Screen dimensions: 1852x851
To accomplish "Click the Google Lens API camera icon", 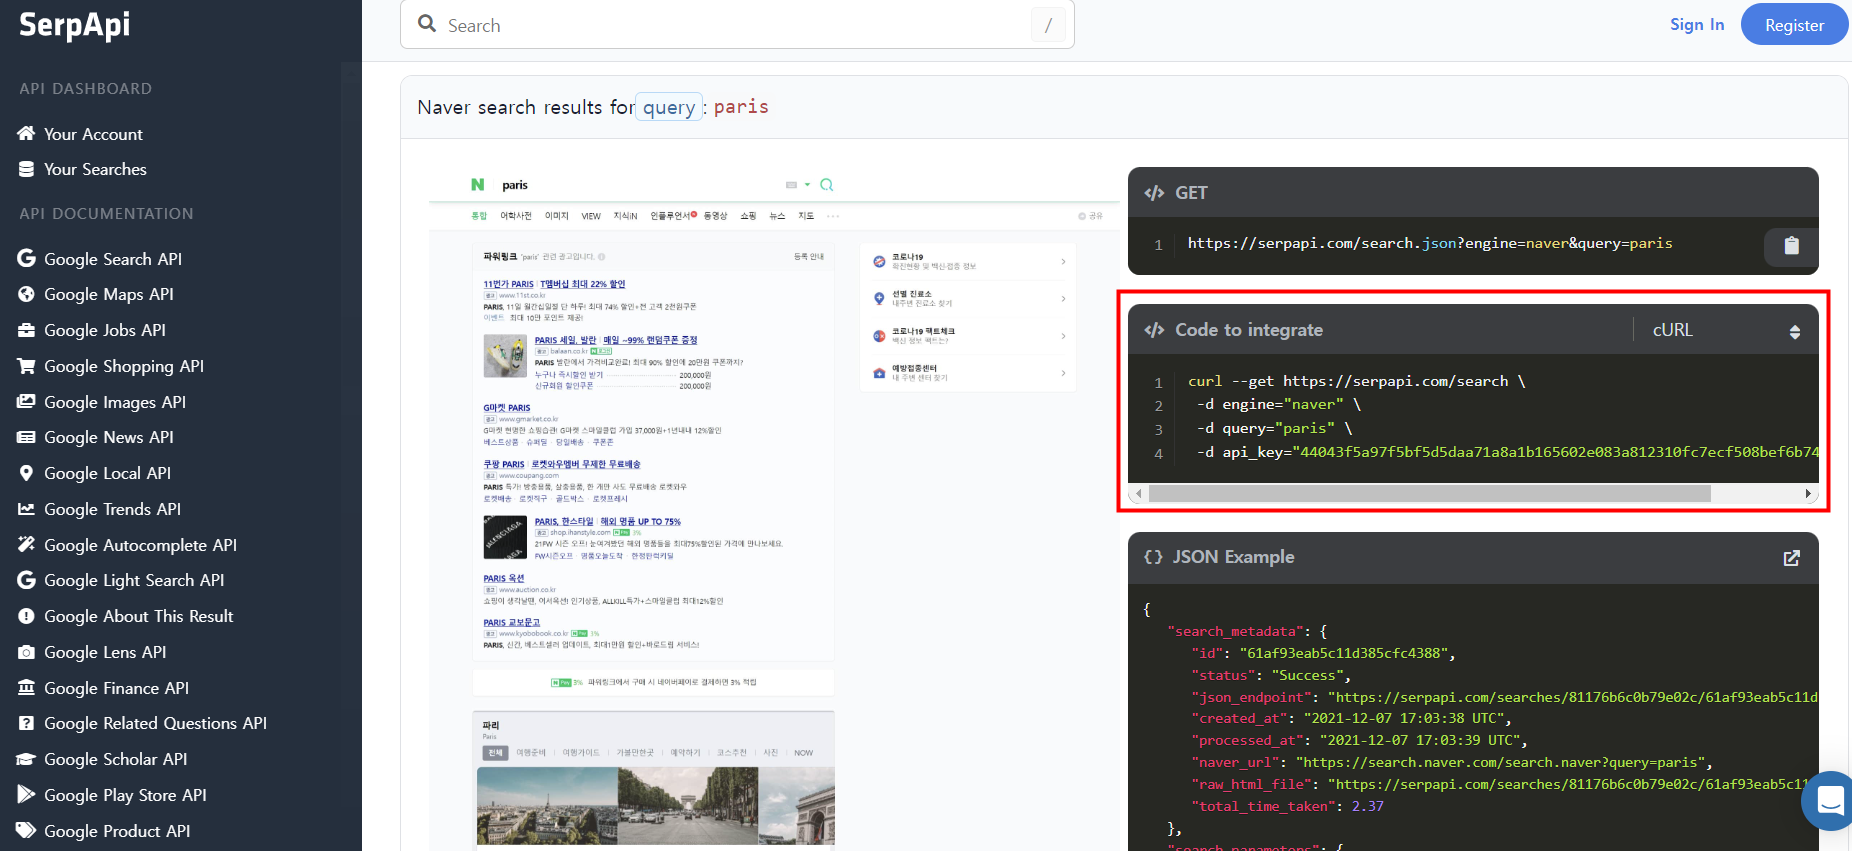I will point(26,652).
